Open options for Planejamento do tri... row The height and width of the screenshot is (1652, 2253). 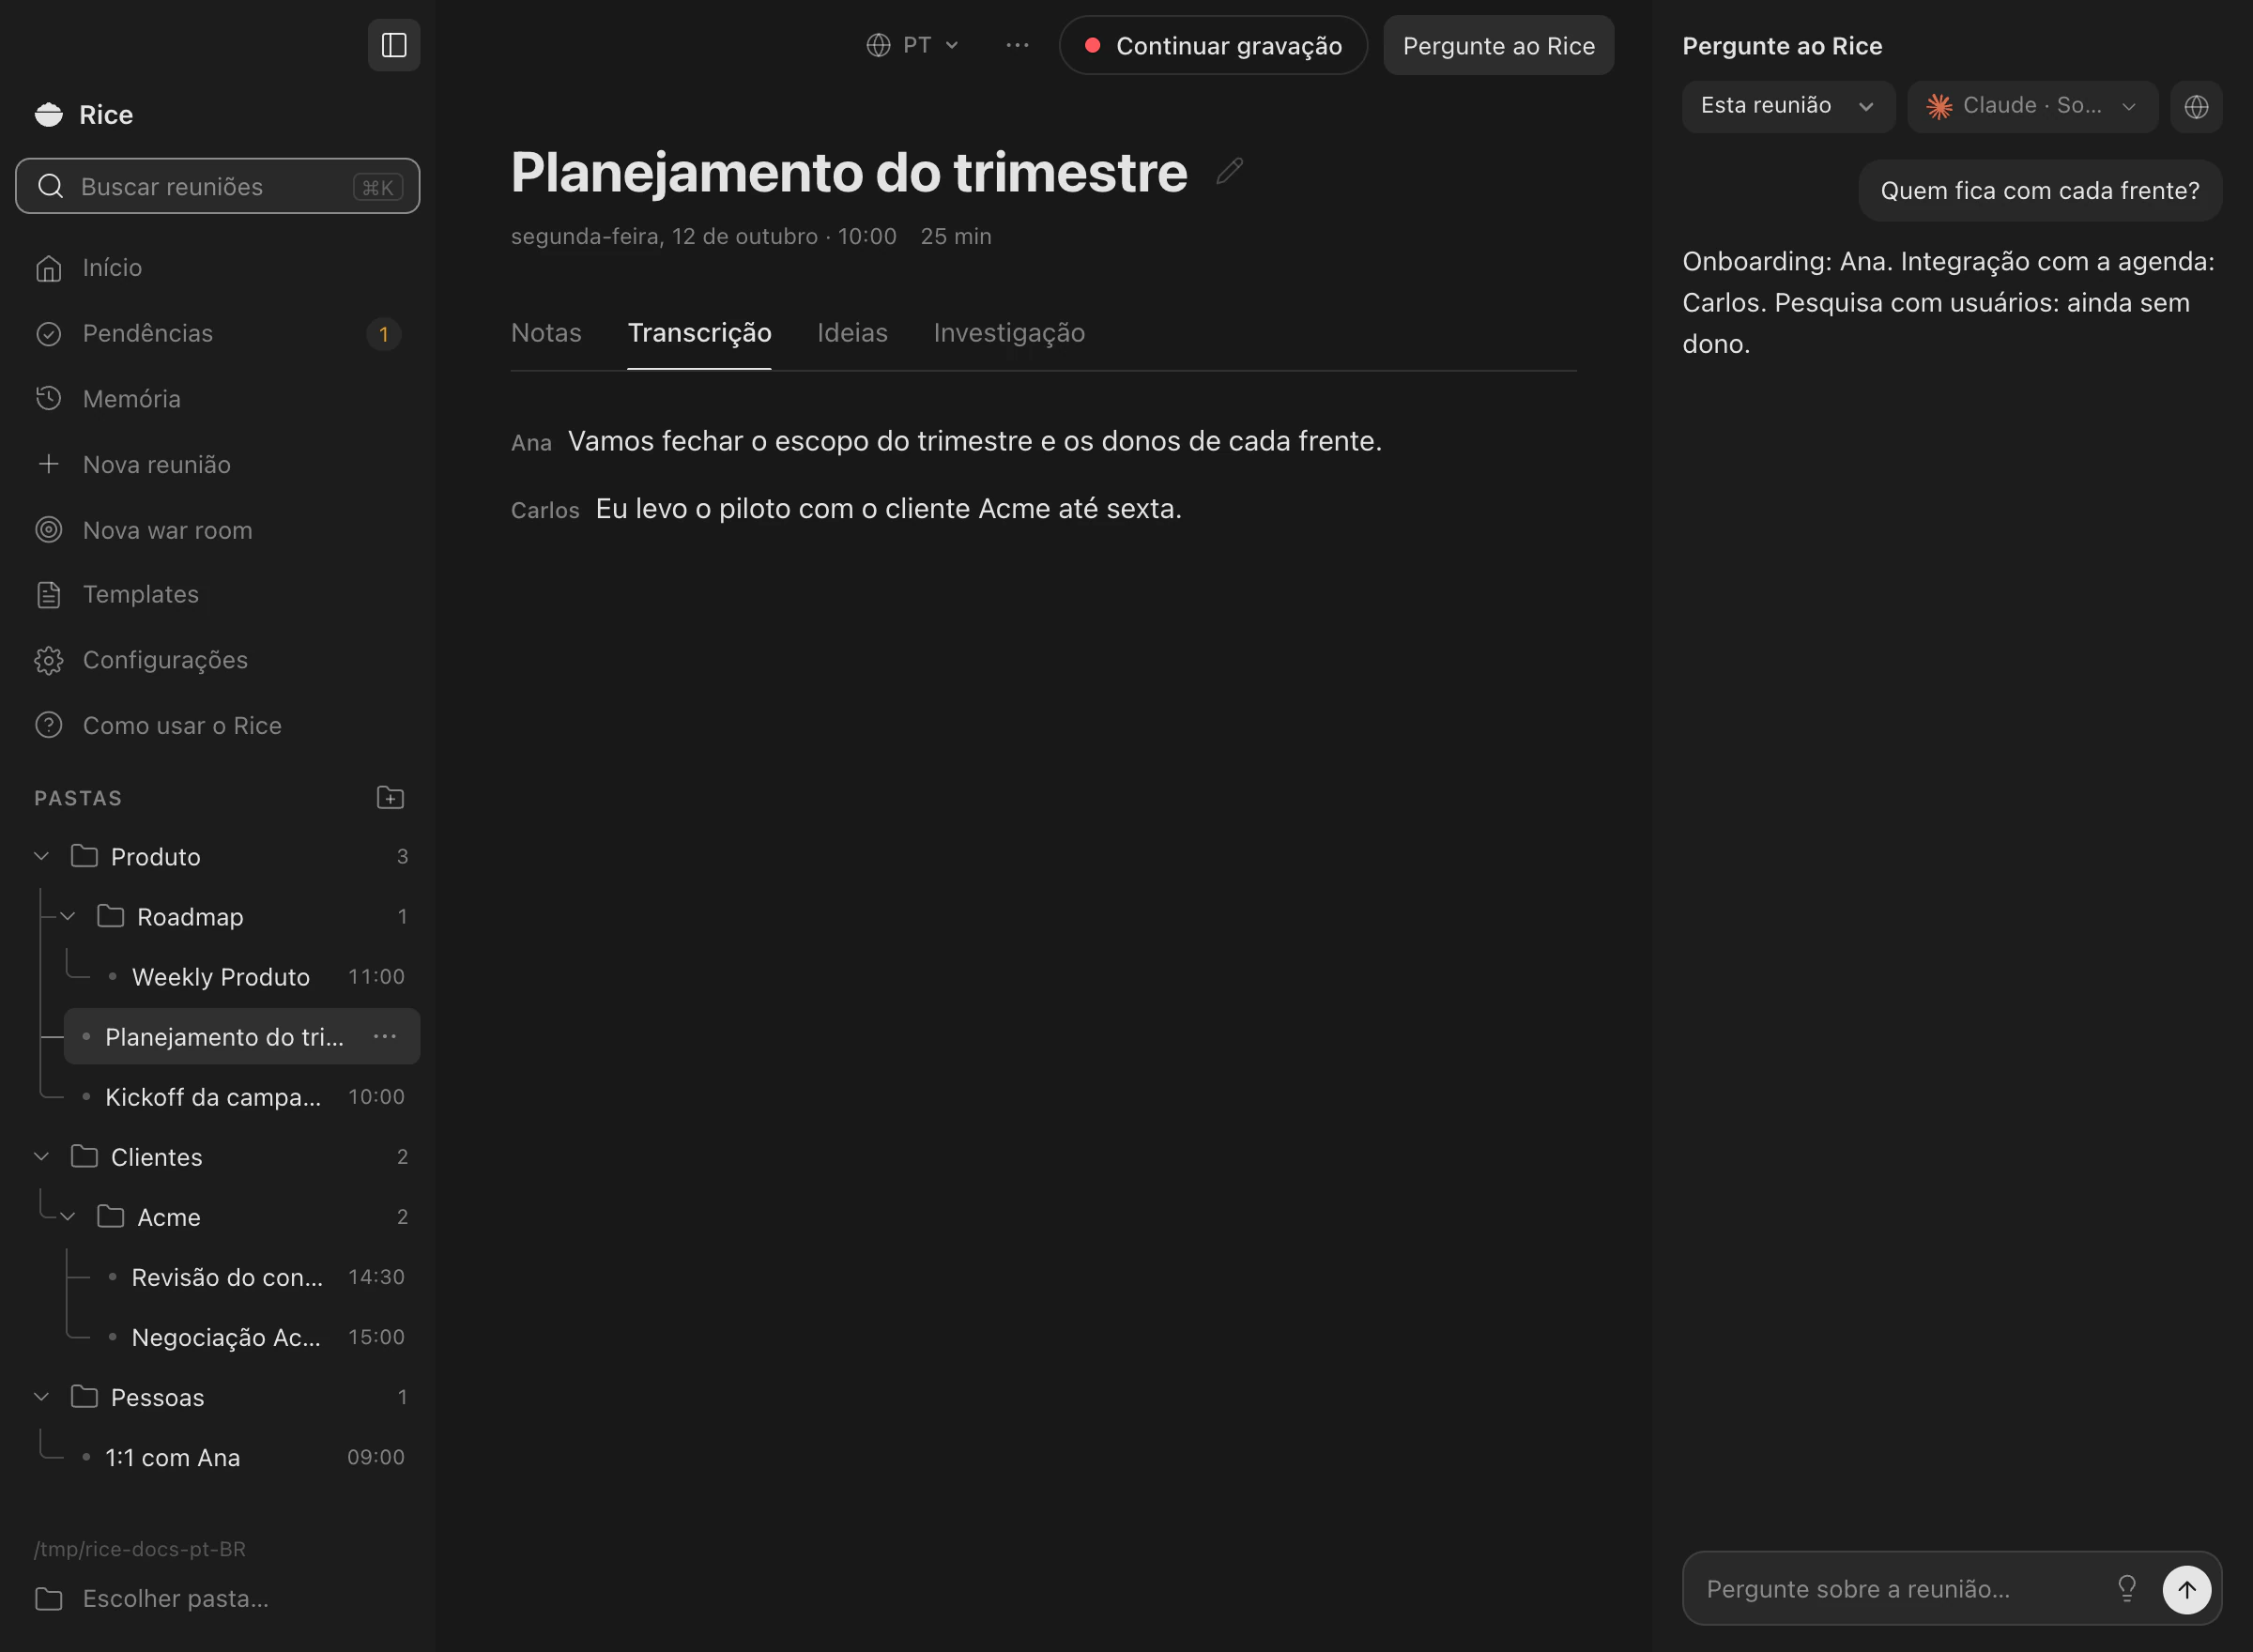point(385,1036)
